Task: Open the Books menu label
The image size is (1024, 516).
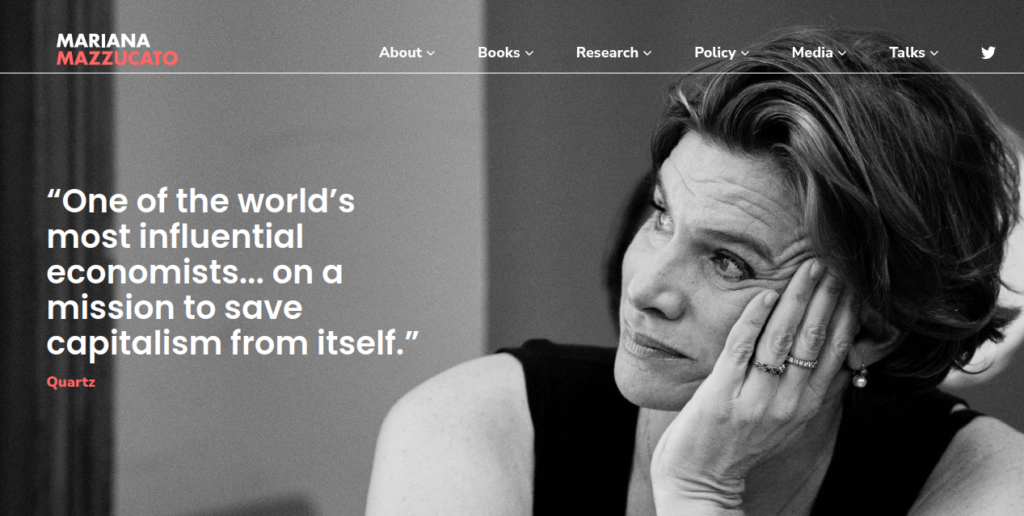Action: pos(499,52)
